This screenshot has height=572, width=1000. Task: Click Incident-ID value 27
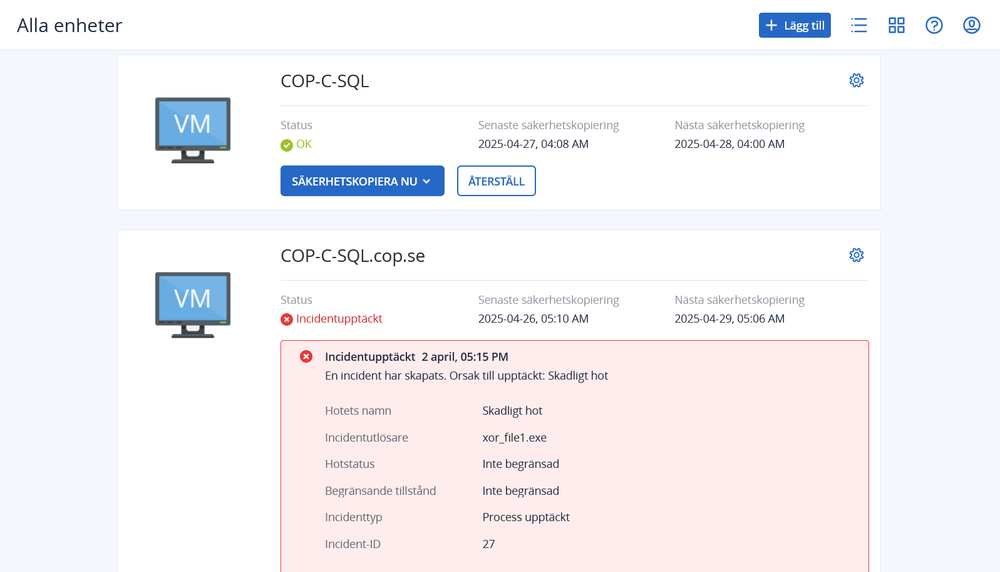point(489,544)
